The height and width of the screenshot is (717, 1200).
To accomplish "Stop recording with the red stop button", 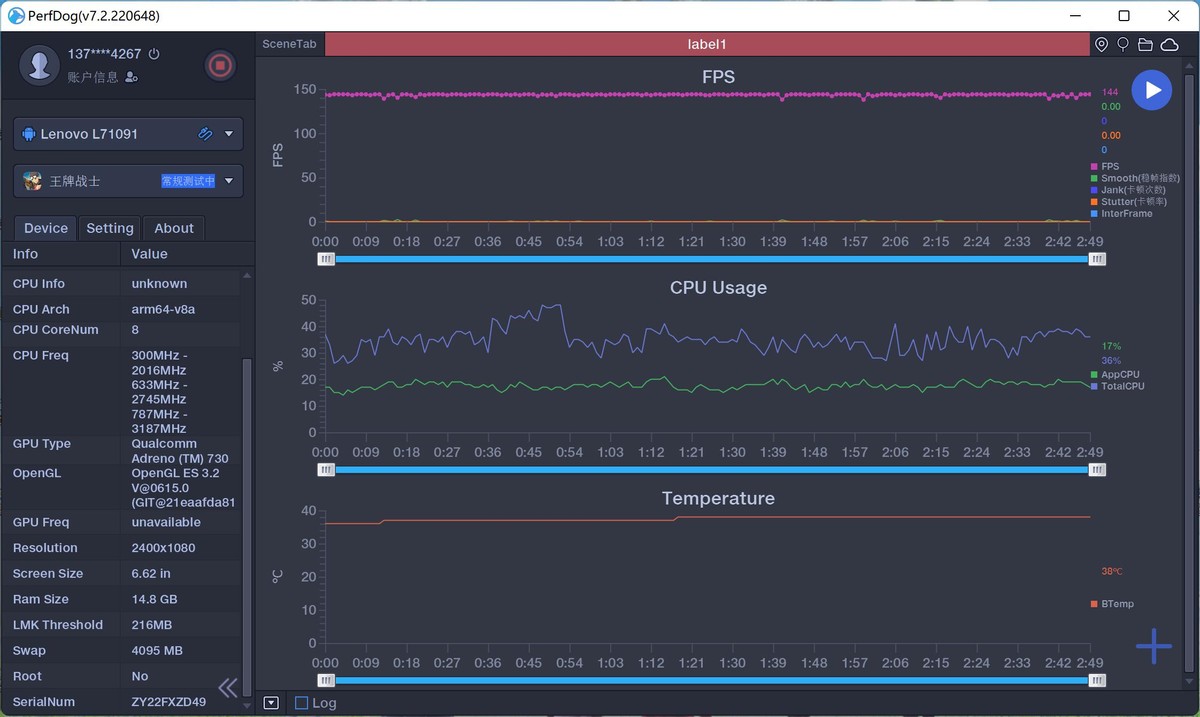I will pos(220,66).
